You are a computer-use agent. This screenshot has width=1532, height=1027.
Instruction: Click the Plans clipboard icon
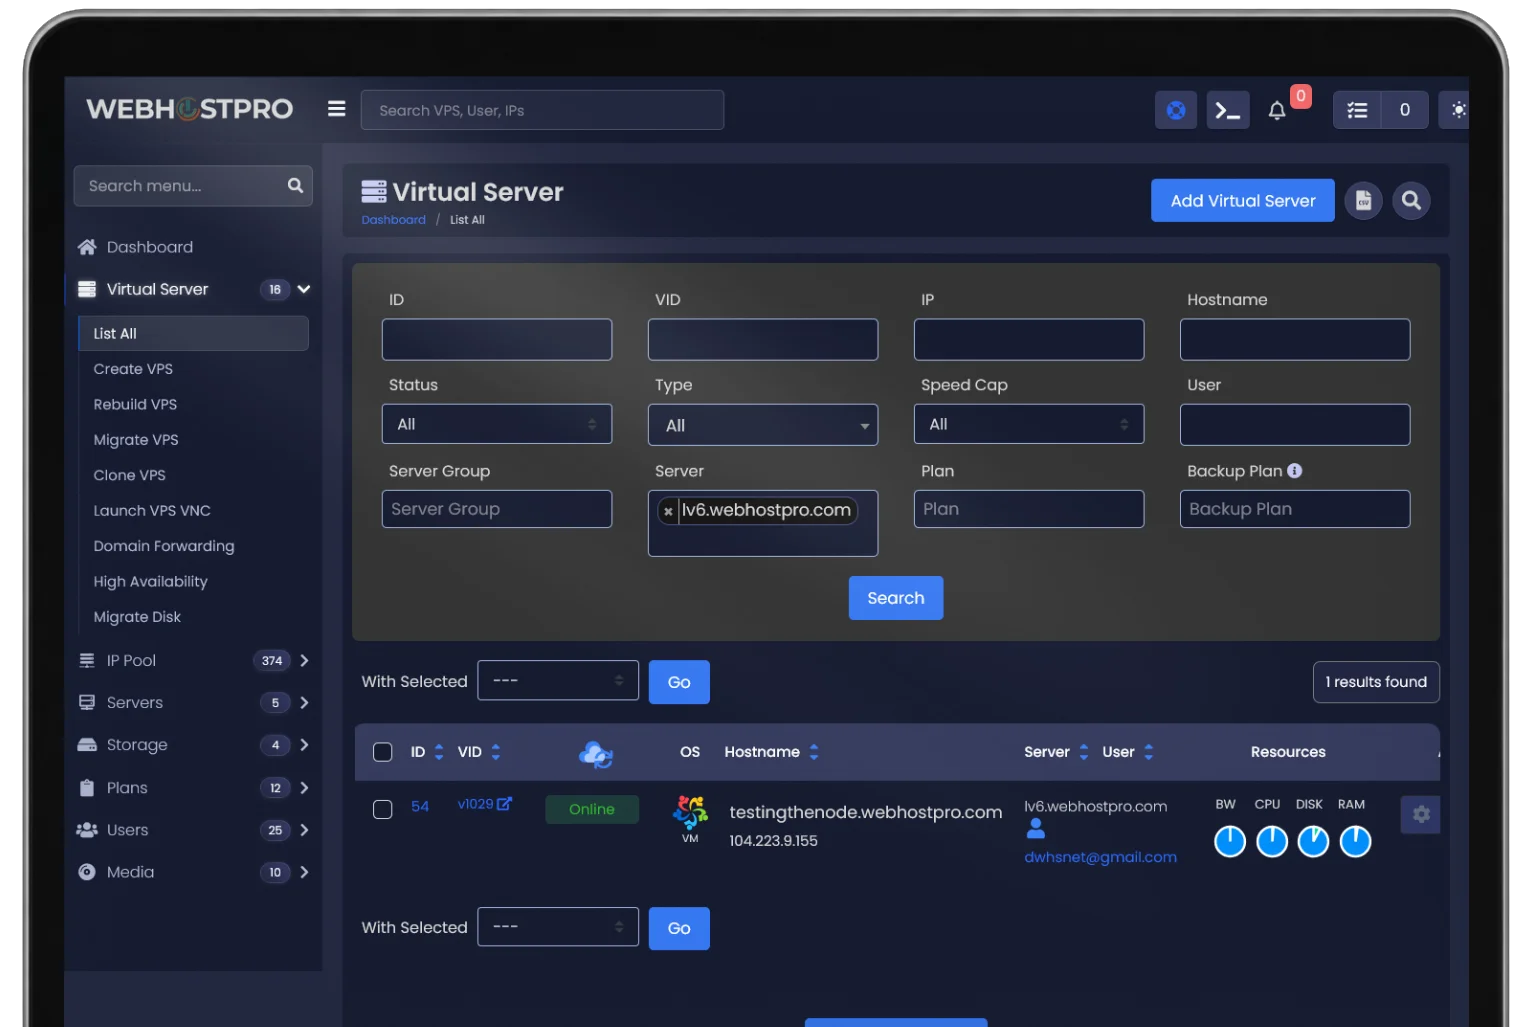(x=87, y=787)
